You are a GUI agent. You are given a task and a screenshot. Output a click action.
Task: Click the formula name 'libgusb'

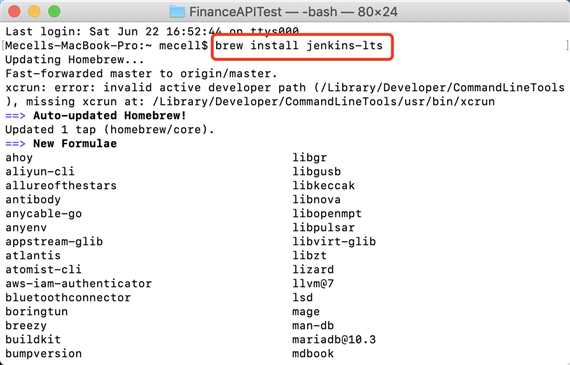pyautogui.click(x=316, y=172)
